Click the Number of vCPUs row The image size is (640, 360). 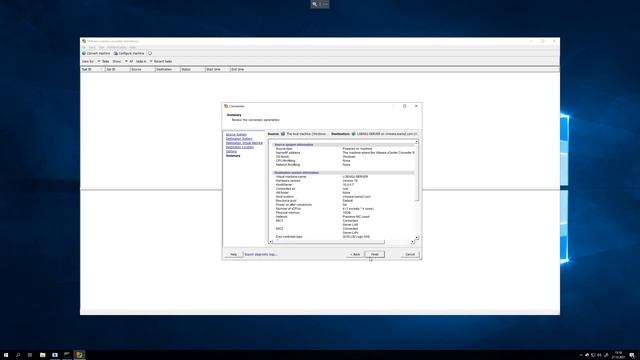344,209
